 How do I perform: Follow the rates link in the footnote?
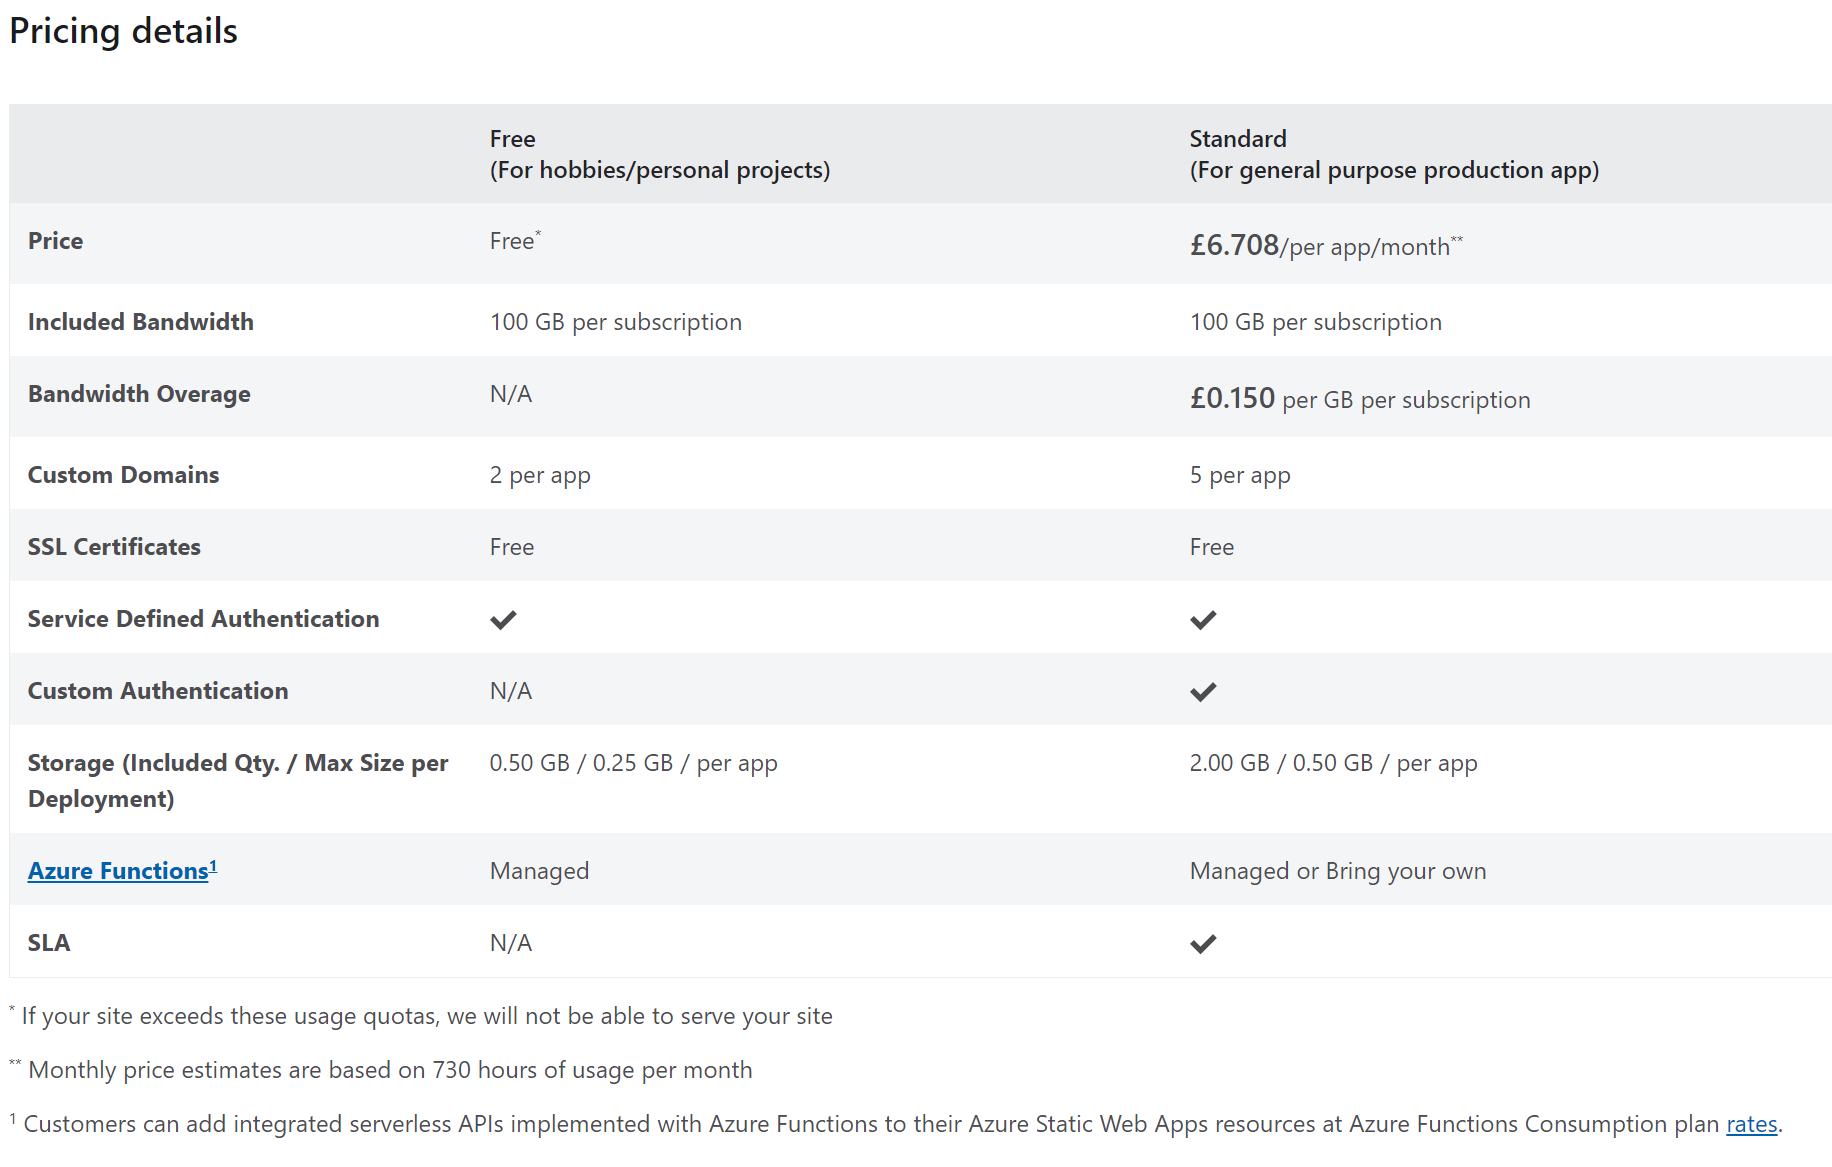[1751, 1124]
